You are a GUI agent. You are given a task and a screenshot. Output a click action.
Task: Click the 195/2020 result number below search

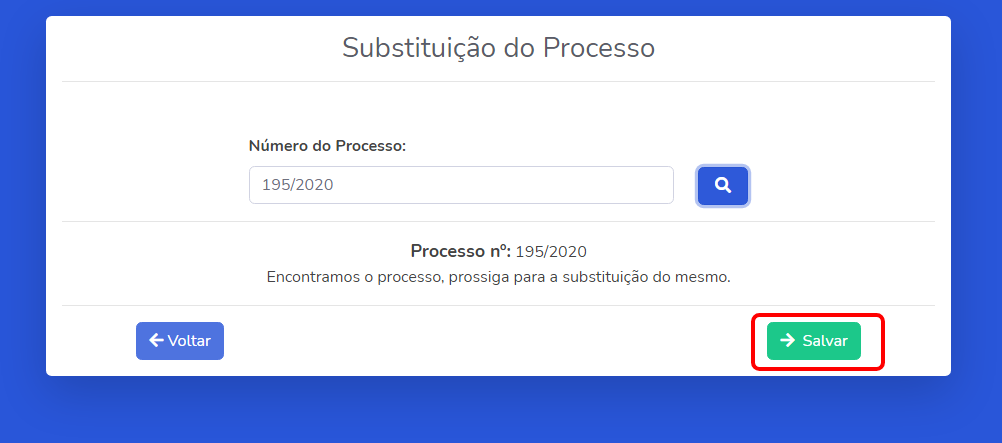click(551, 251)
